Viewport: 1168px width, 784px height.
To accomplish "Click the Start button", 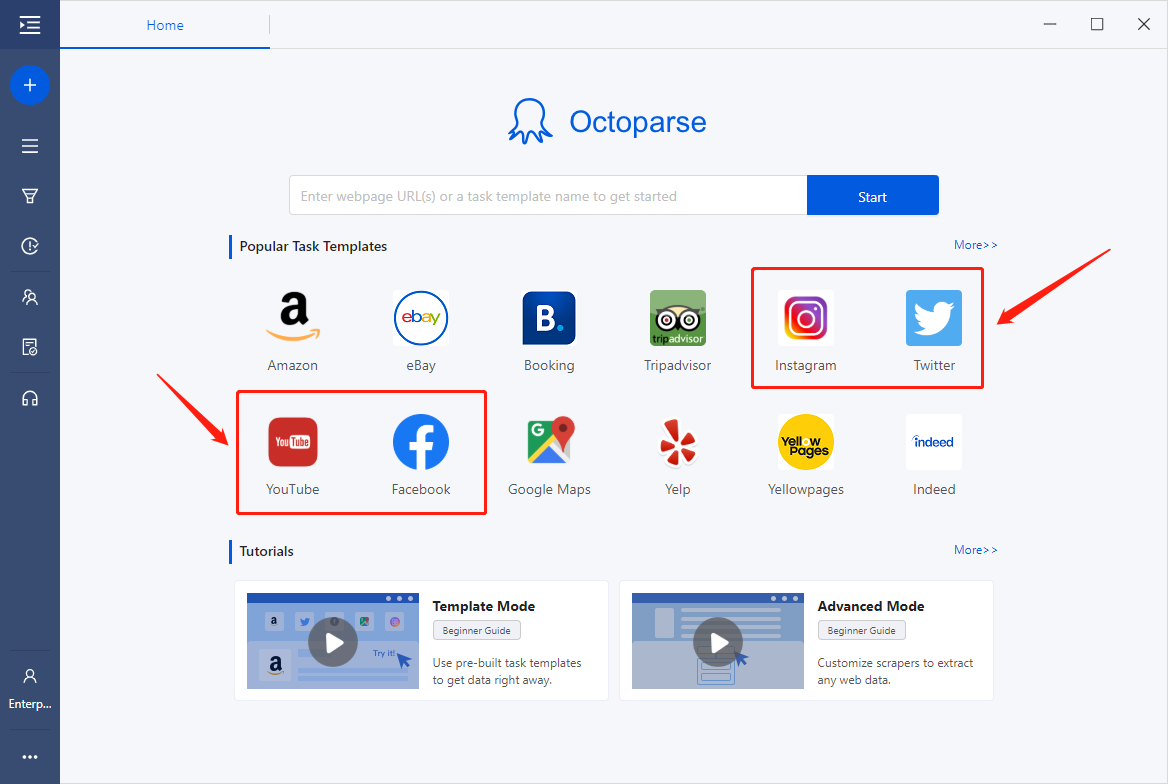I will tap(872, 196).
